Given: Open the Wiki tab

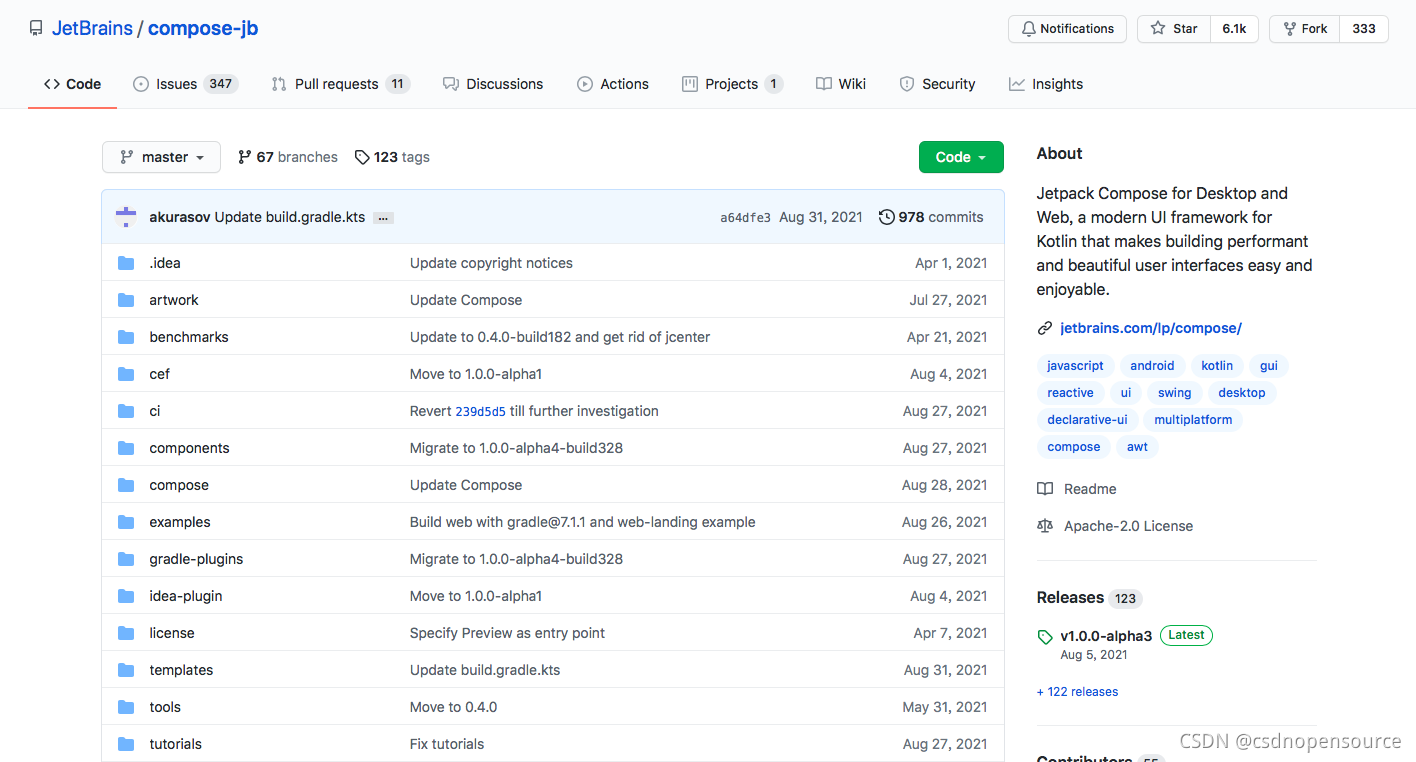Looking at the screenshot, I should click(x=841, y=84).
